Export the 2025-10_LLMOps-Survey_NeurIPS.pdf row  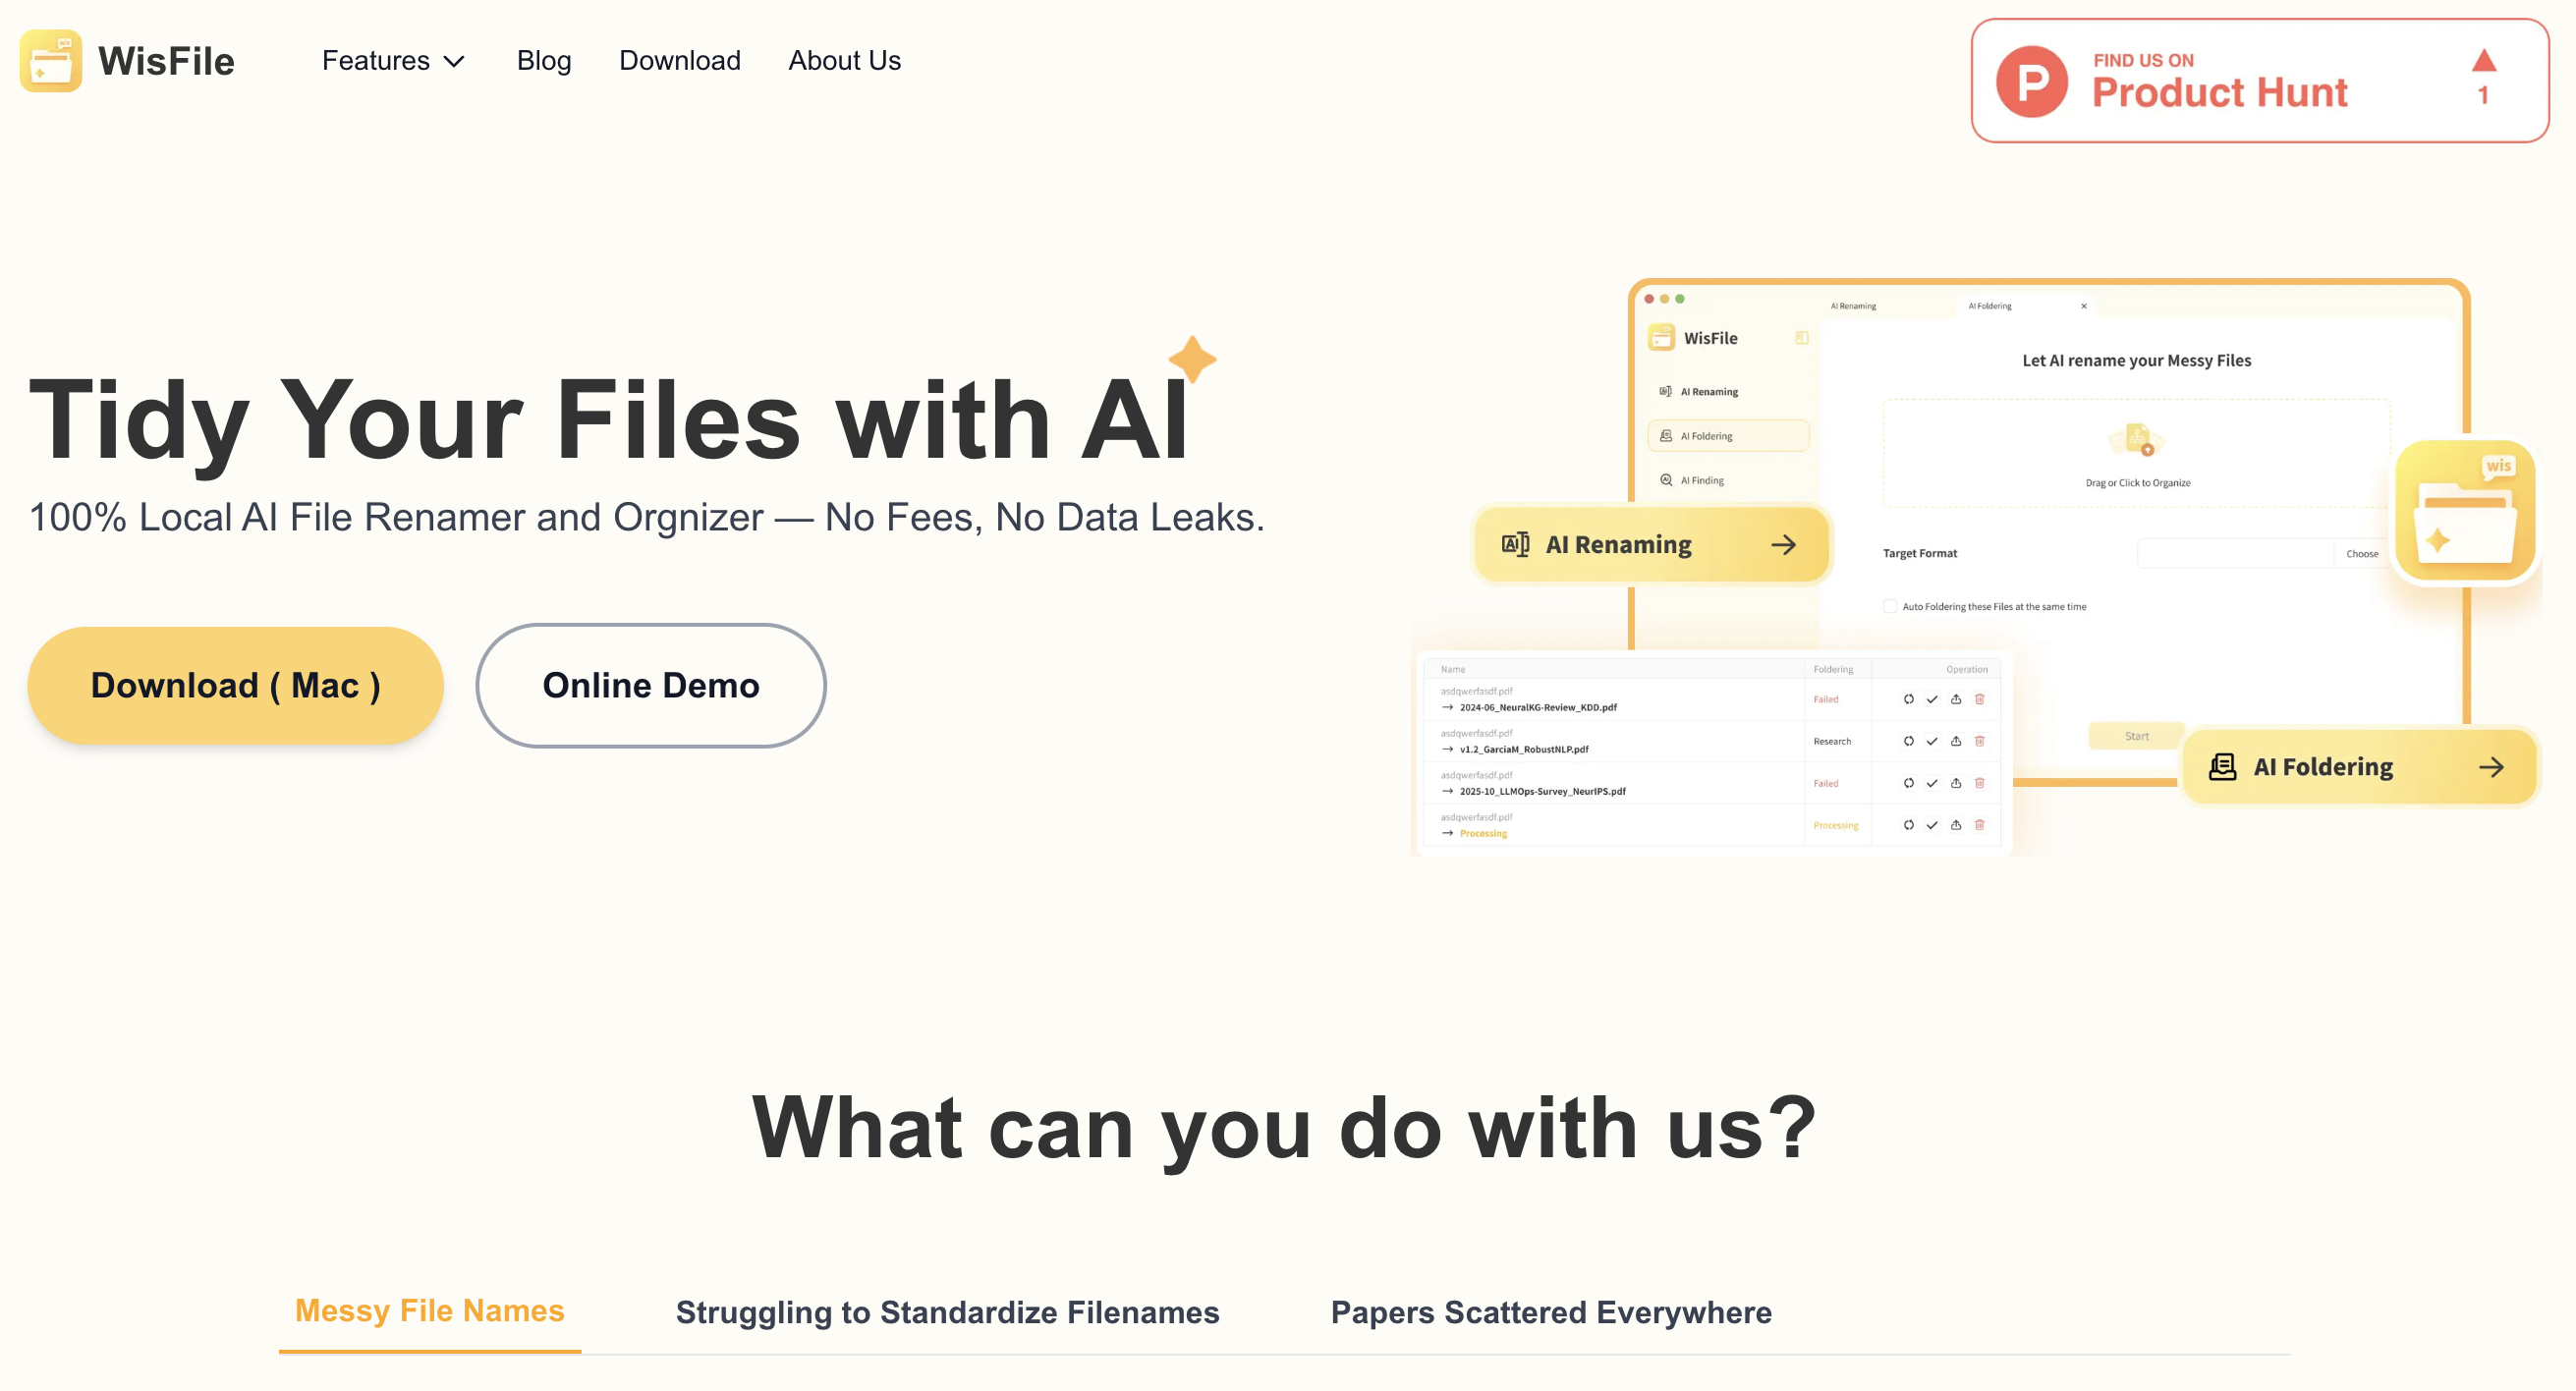coord(1956,783)
